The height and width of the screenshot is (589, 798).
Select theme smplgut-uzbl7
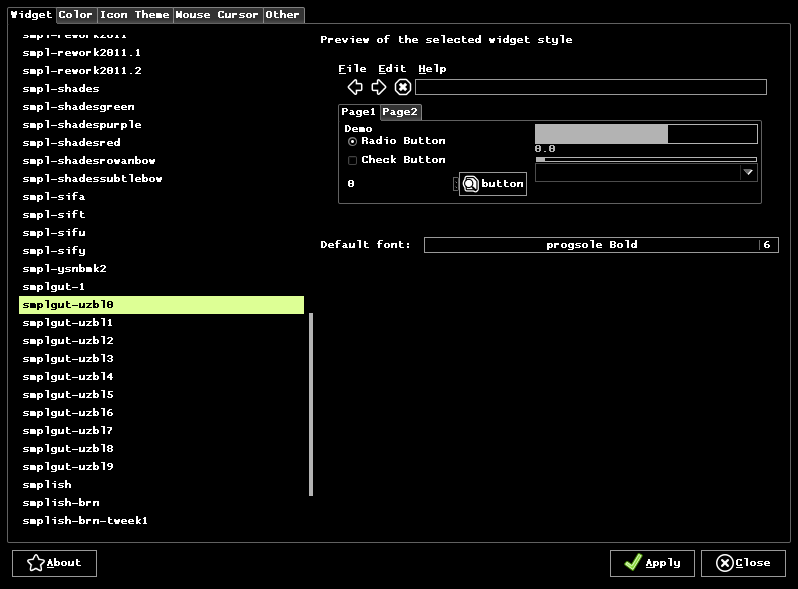pyautogui.click(x=161, y=431)
